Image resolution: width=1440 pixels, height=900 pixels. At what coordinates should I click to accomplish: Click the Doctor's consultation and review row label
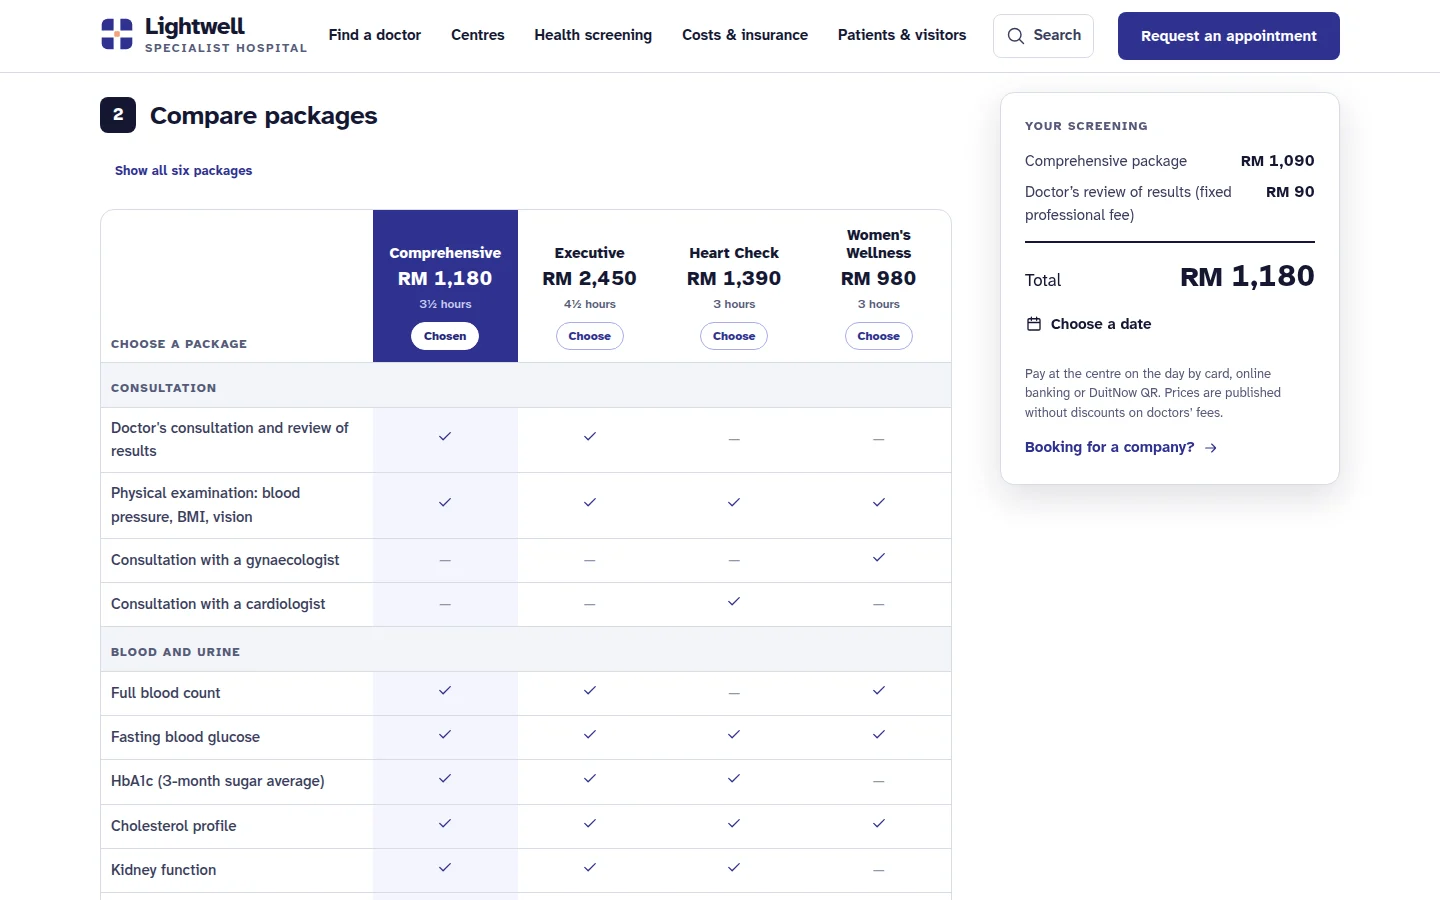[x=230, y=440]
